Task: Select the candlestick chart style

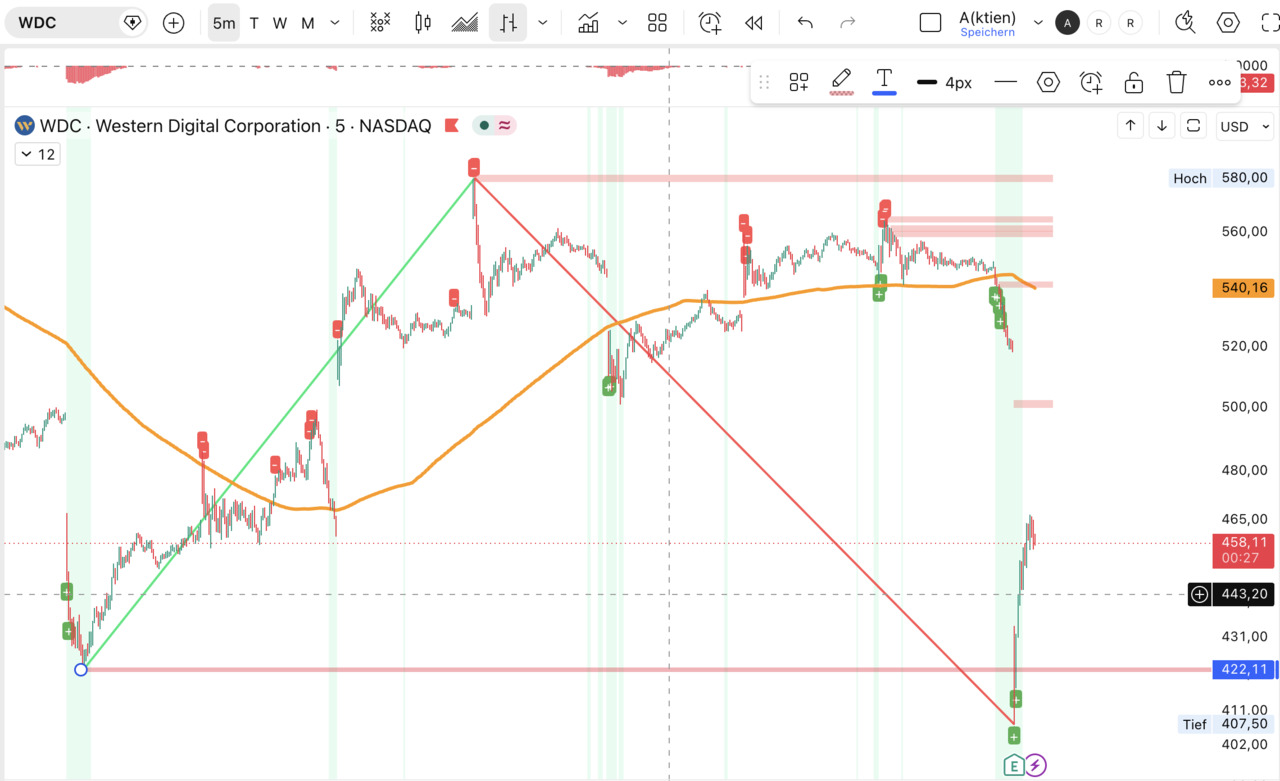Action: [423, 22]
